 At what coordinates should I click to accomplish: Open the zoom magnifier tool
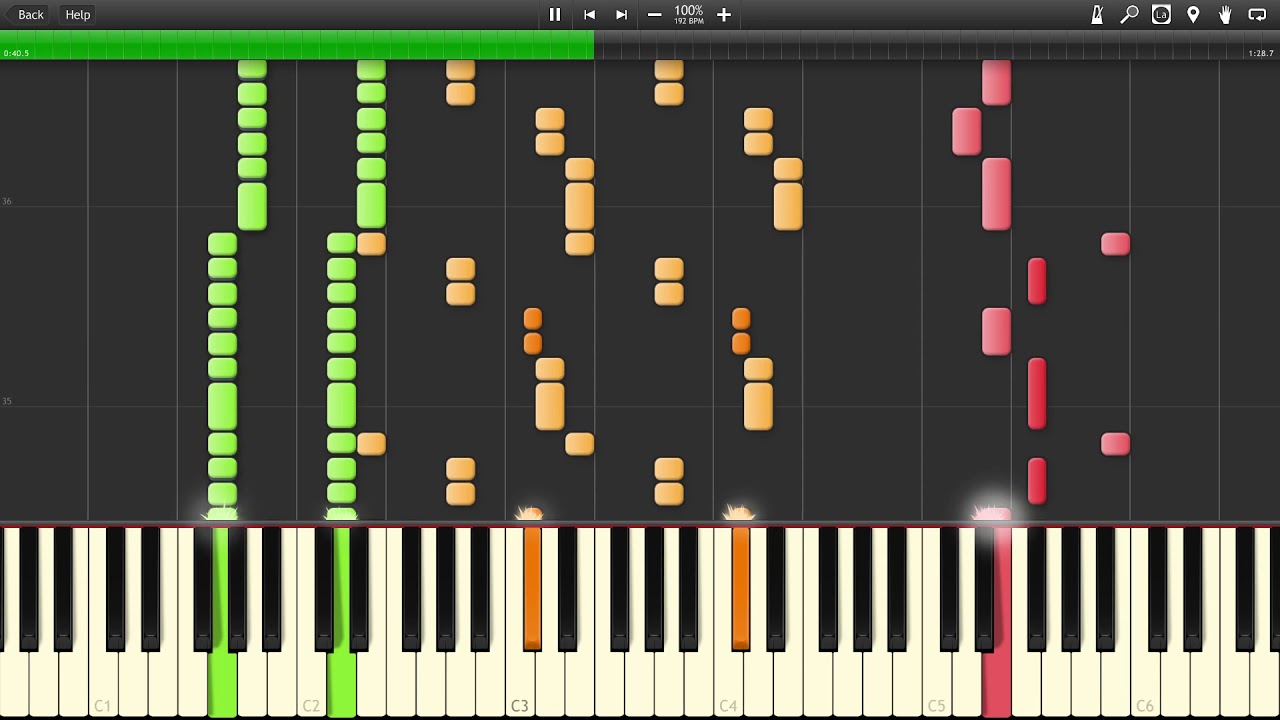(x=1129, y=14)
